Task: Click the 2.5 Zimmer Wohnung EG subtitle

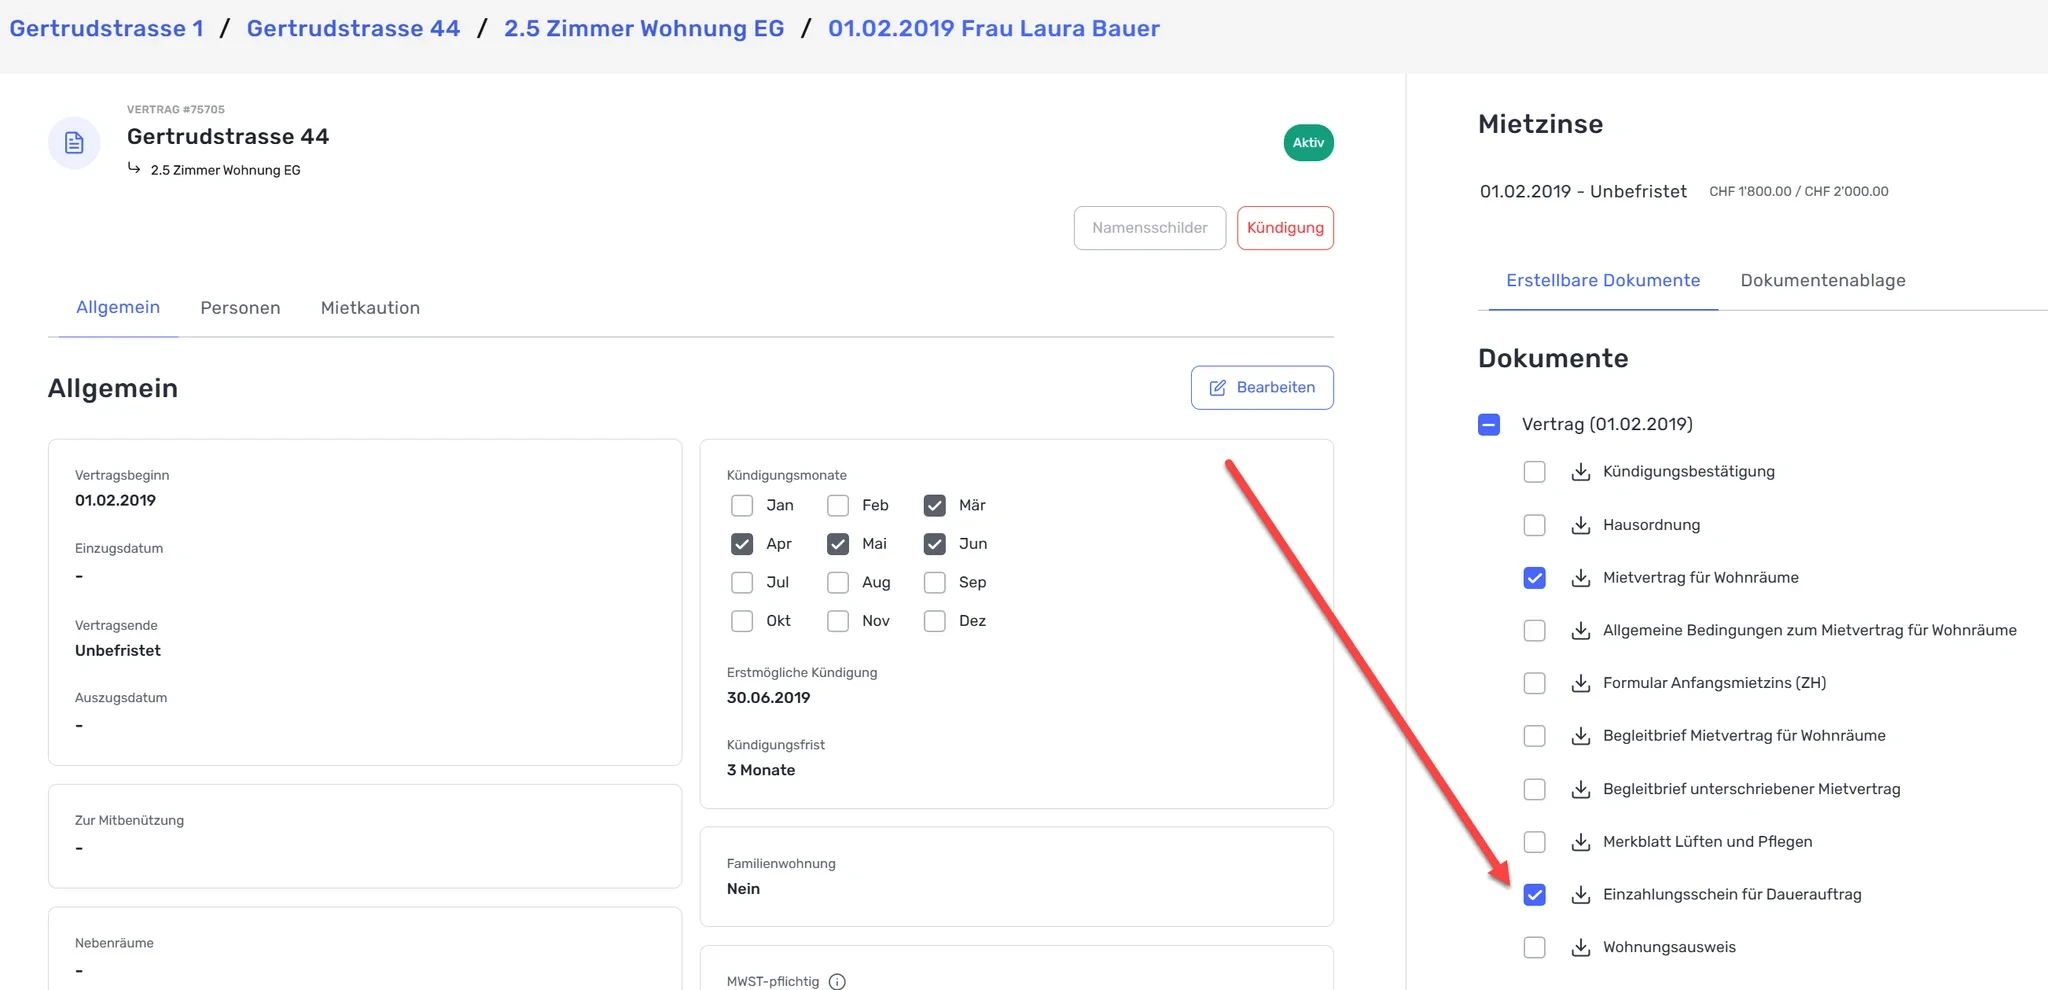Action: click(x=225, y=171)
